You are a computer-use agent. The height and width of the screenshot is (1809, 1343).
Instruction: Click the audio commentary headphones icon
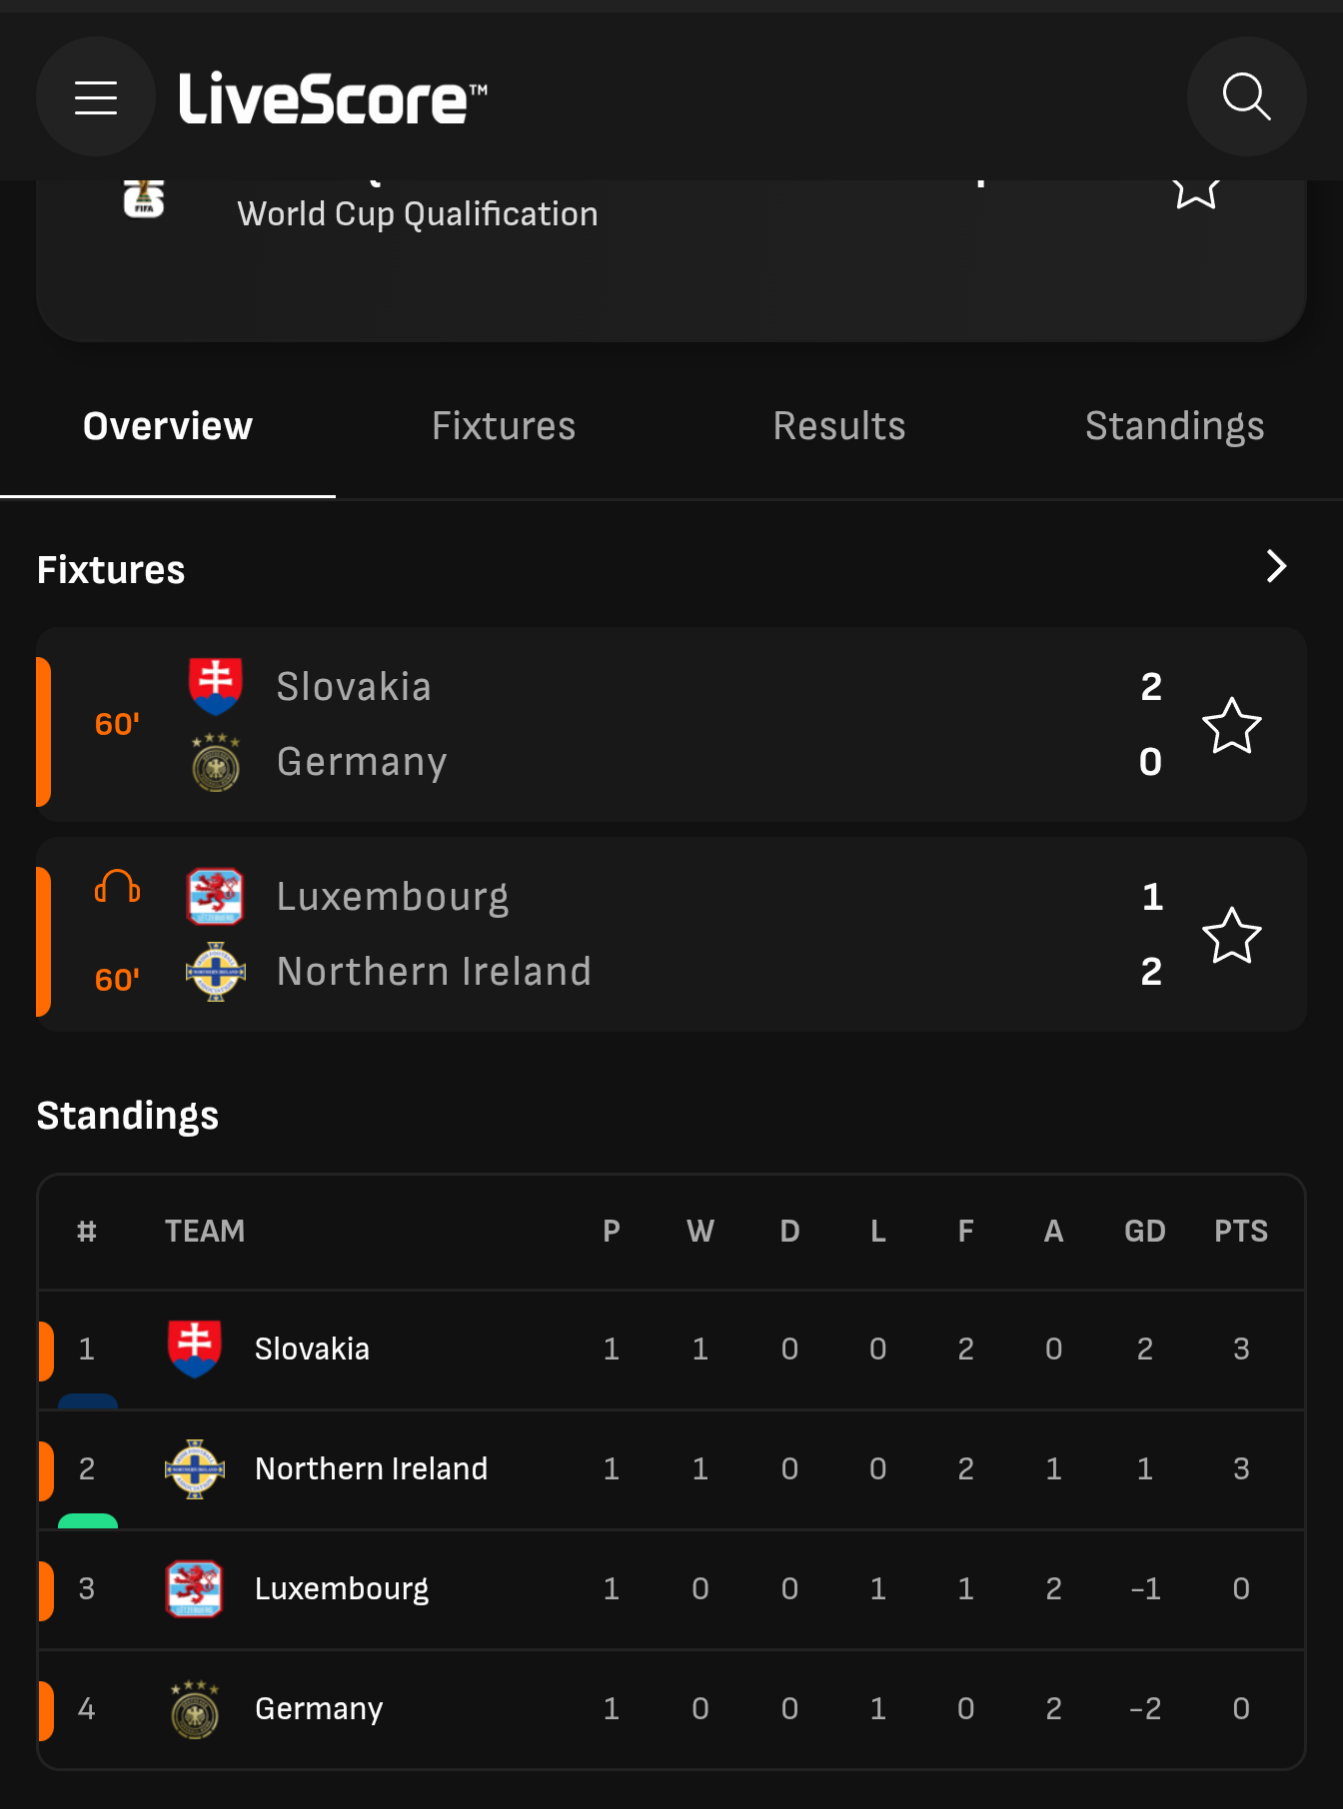pyautogui.click(x=117, y=887)
